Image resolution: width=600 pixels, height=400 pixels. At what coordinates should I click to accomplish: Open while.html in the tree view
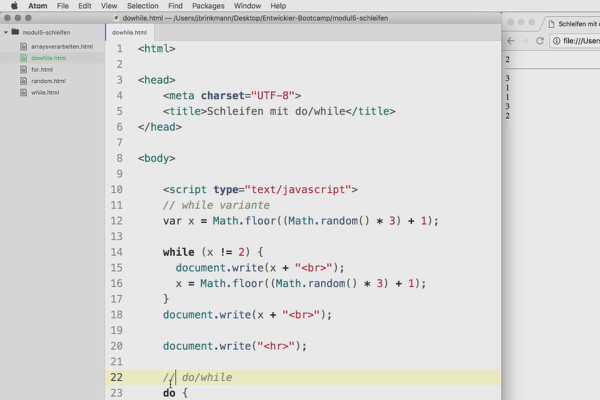[45, 92]
